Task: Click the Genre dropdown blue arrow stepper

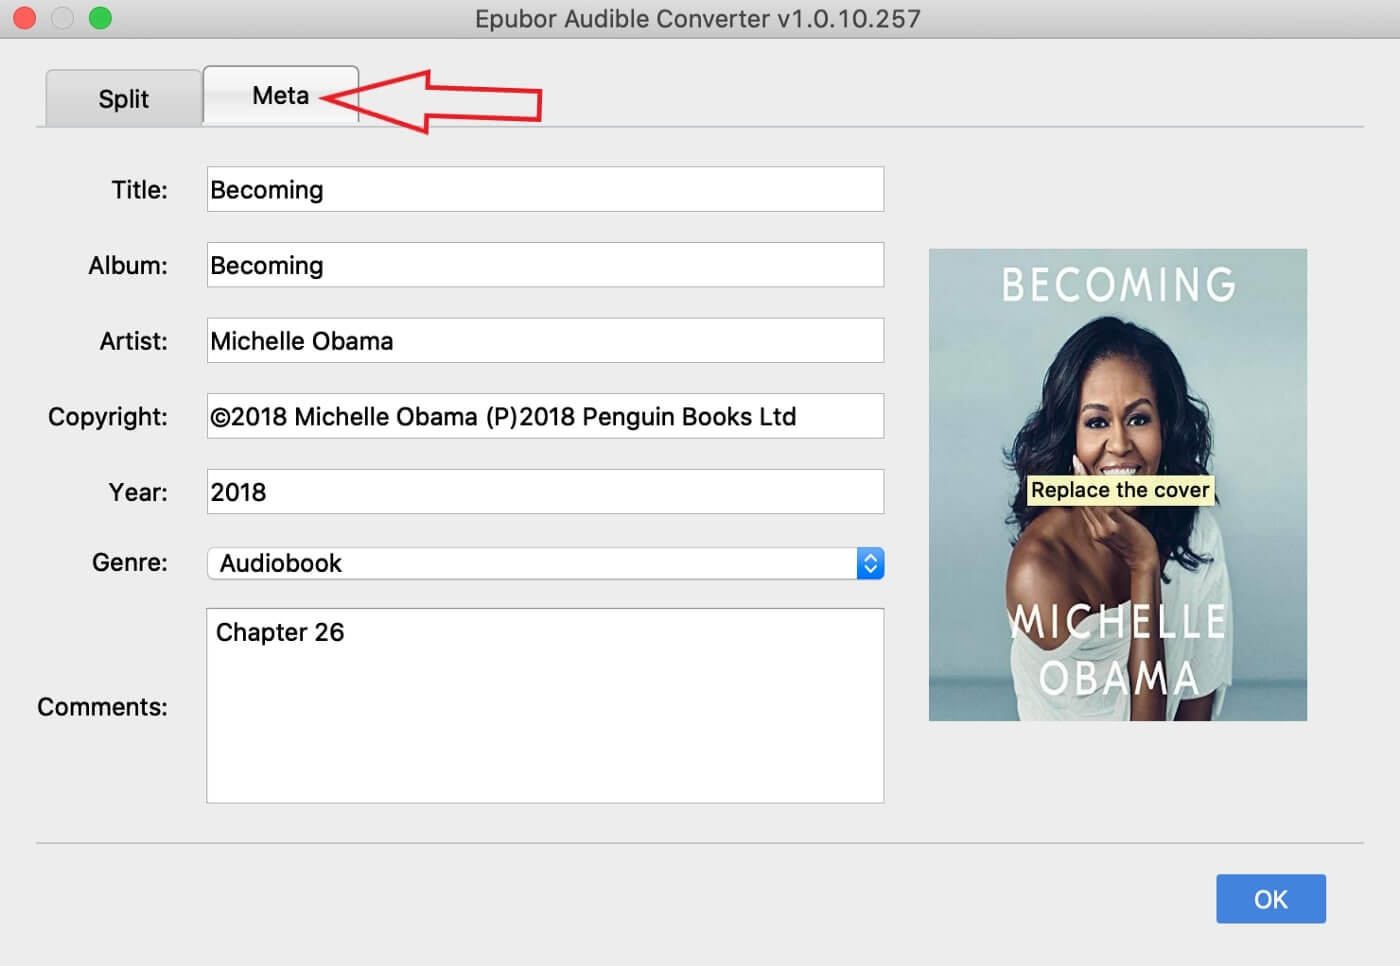Action: 870,563
